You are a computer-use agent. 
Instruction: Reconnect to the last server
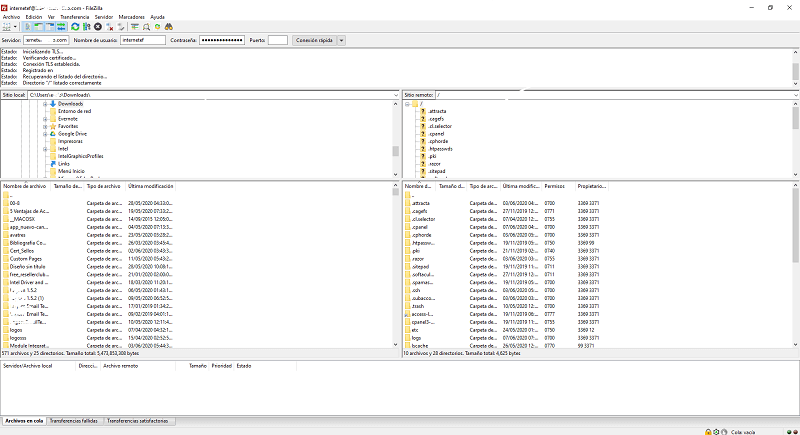coord(120,27)
